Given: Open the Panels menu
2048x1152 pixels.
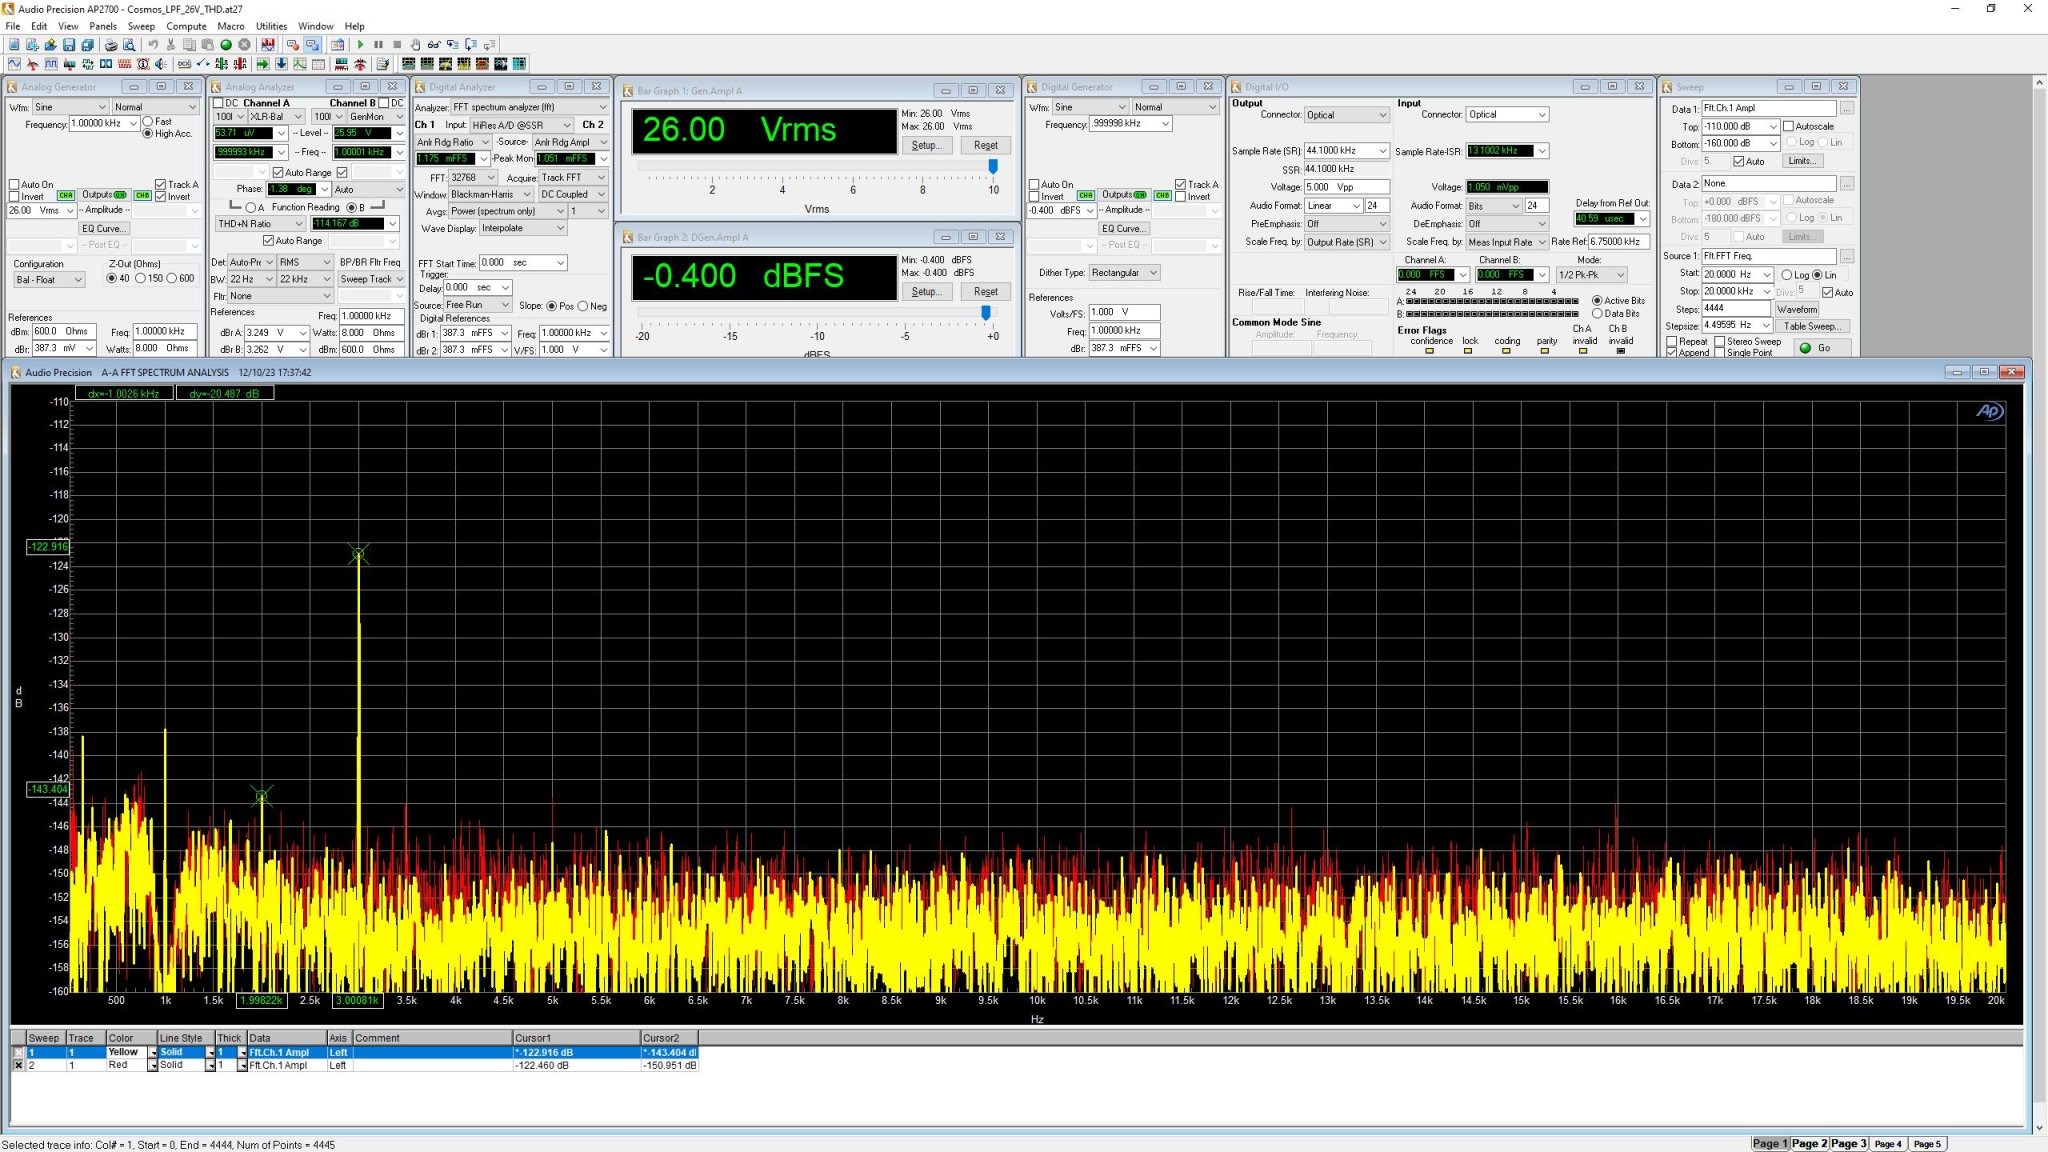Looking at the screenshot, I should (103, 26).
